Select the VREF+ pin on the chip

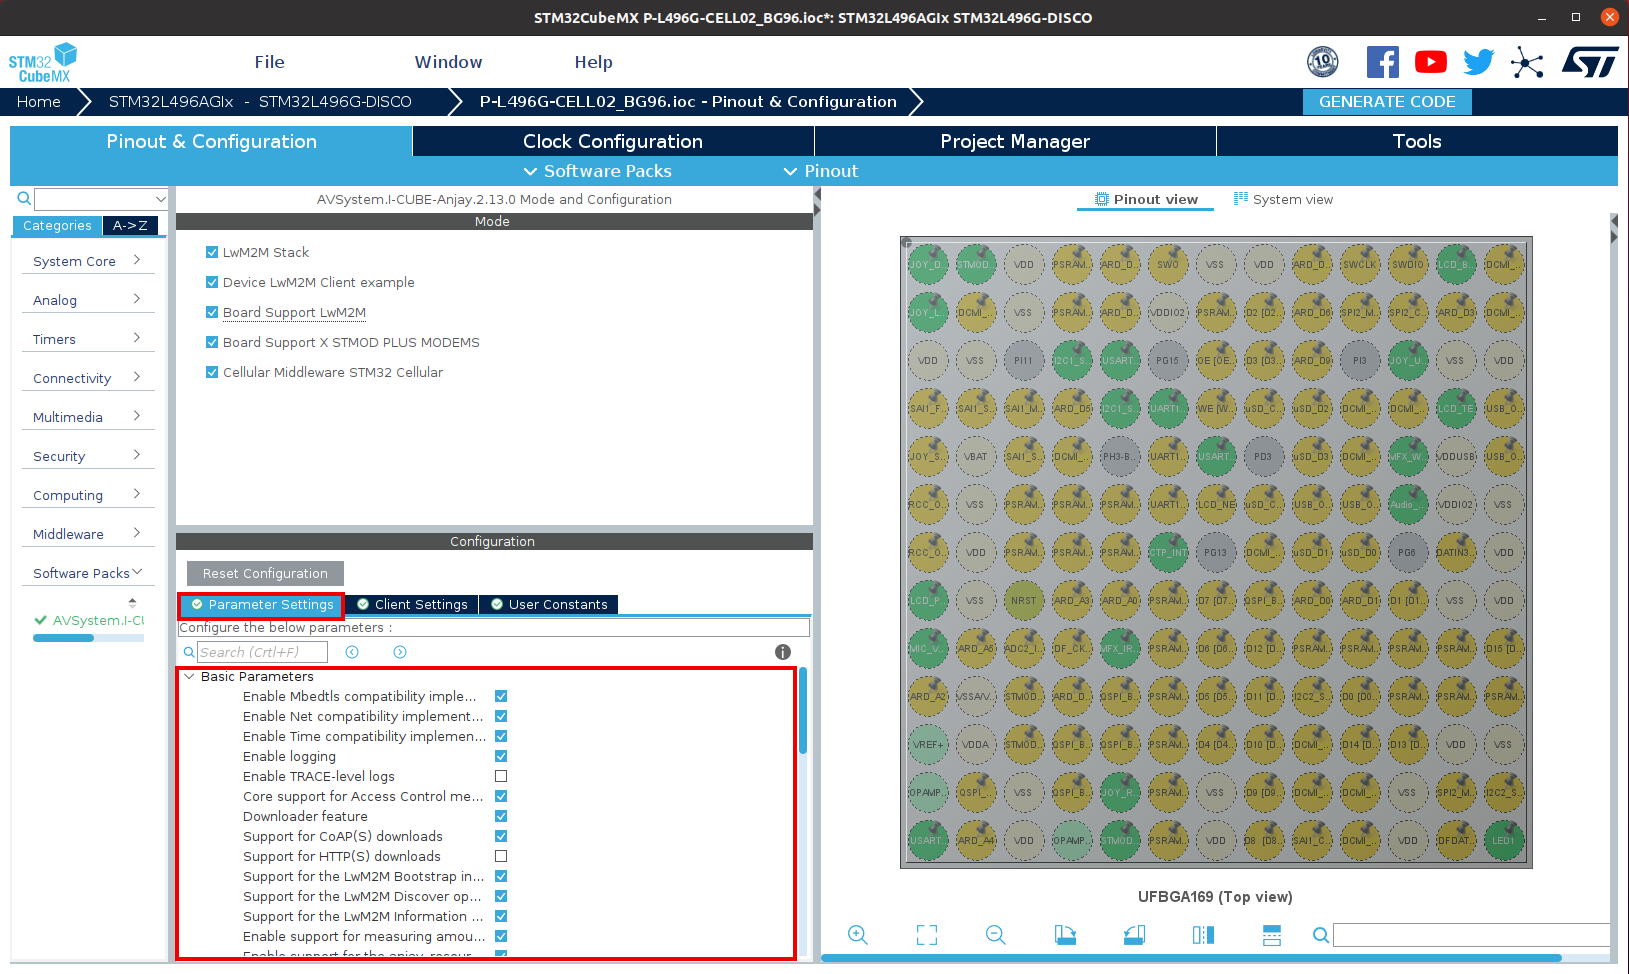tap(927, 744)
